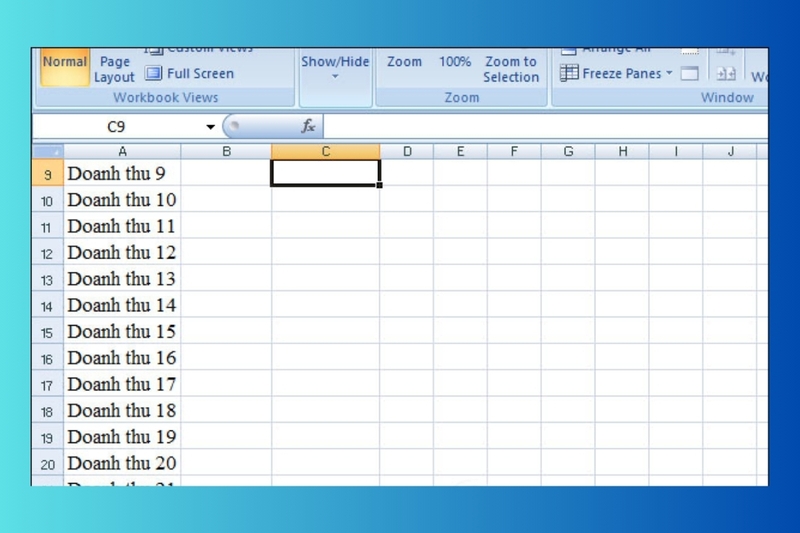Viewport: 800px width, 533px height.
Task: Select column H header
Action: [x=622, y=151]
